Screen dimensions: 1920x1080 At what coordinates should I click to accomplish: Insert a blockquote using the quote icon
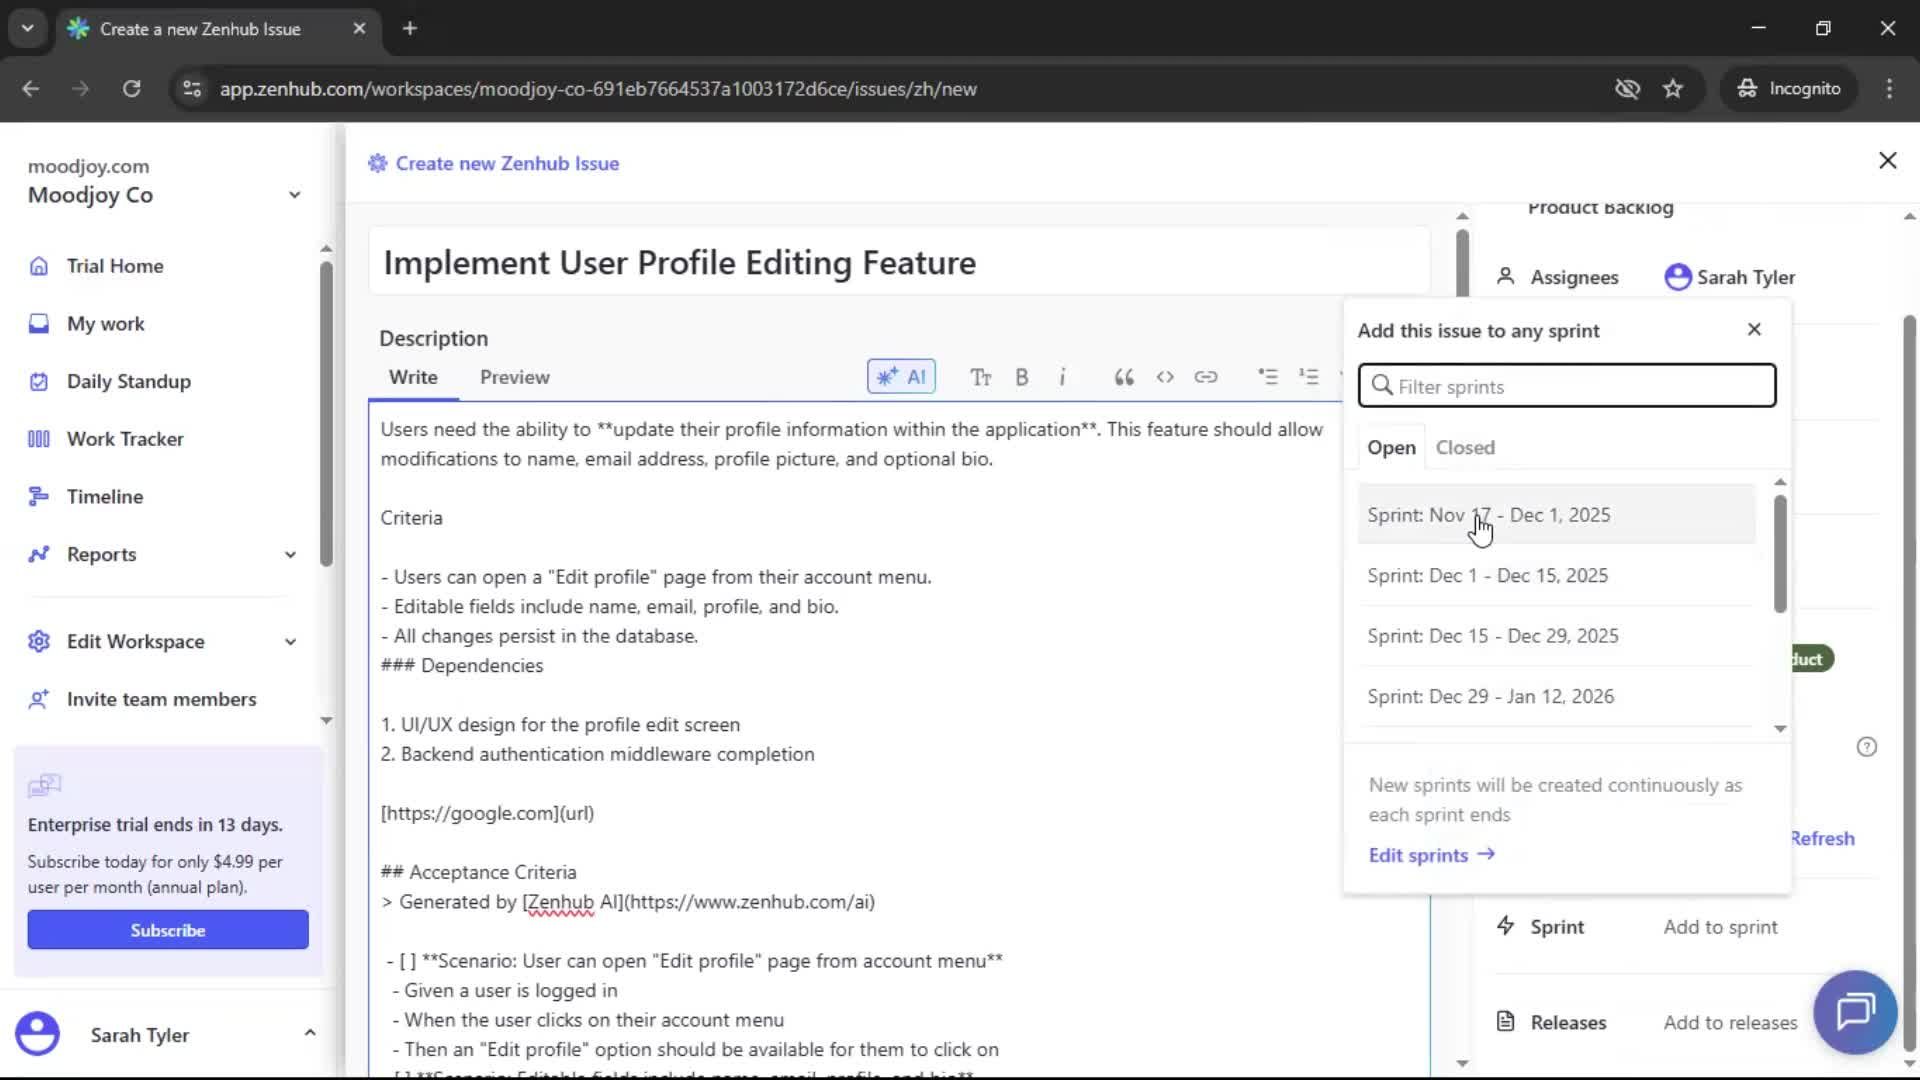(x=1123, y=377)
